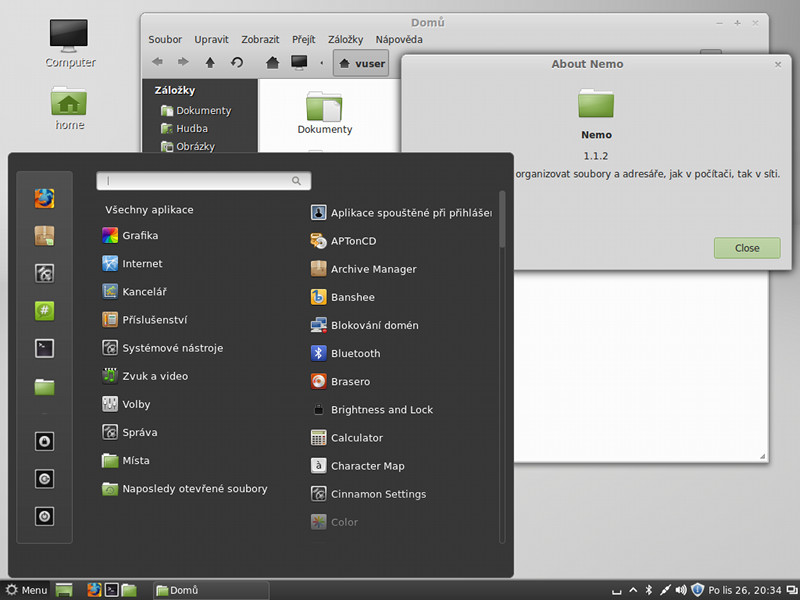Open file manager favorite in menu
The height and width of the screenshot is (600, 800).
(x=44, y=387)
